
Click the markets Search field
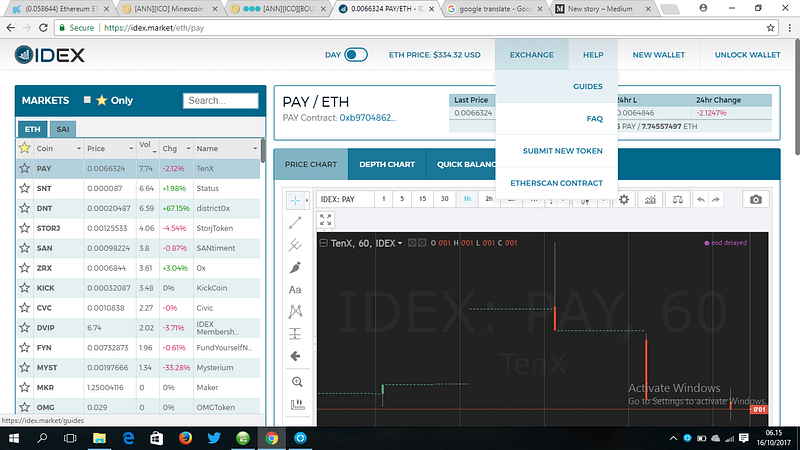[x=220, y=101]
